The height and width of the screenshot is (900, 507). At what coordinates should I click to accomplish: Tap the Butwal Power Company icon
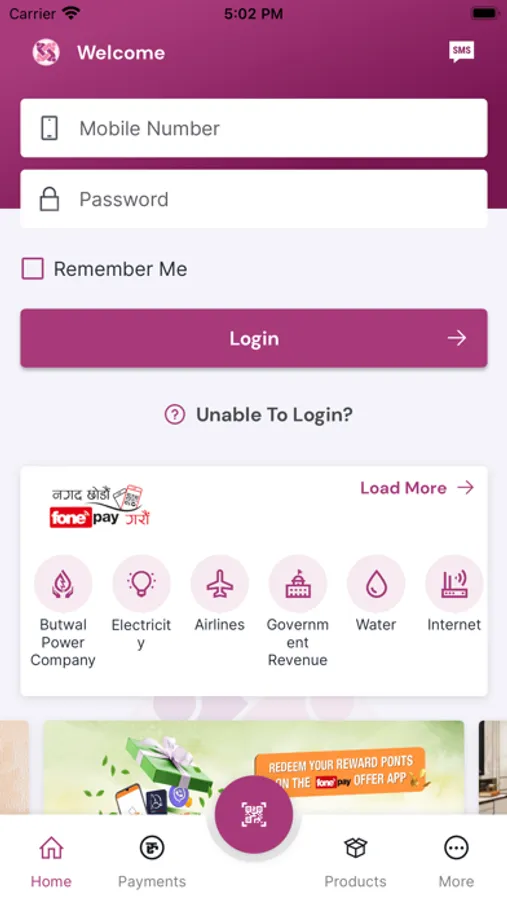63,584
